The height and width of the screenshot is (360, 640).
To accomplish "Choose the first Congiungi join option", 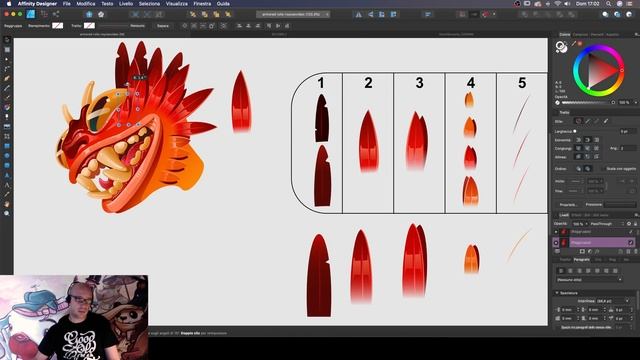I will tap(578, 148).
